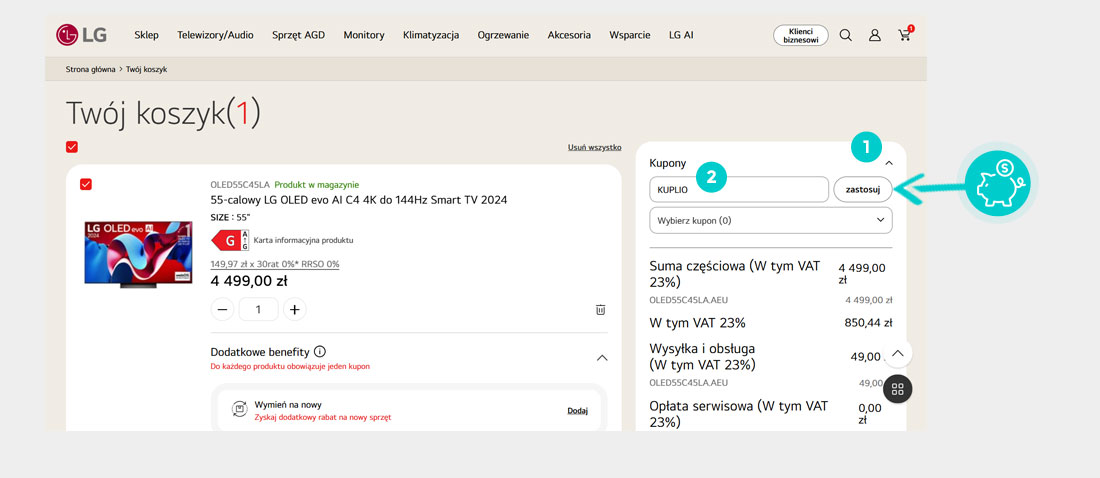
Task: Toggle the select-all checkbox above product
Action: pos(72,147)
